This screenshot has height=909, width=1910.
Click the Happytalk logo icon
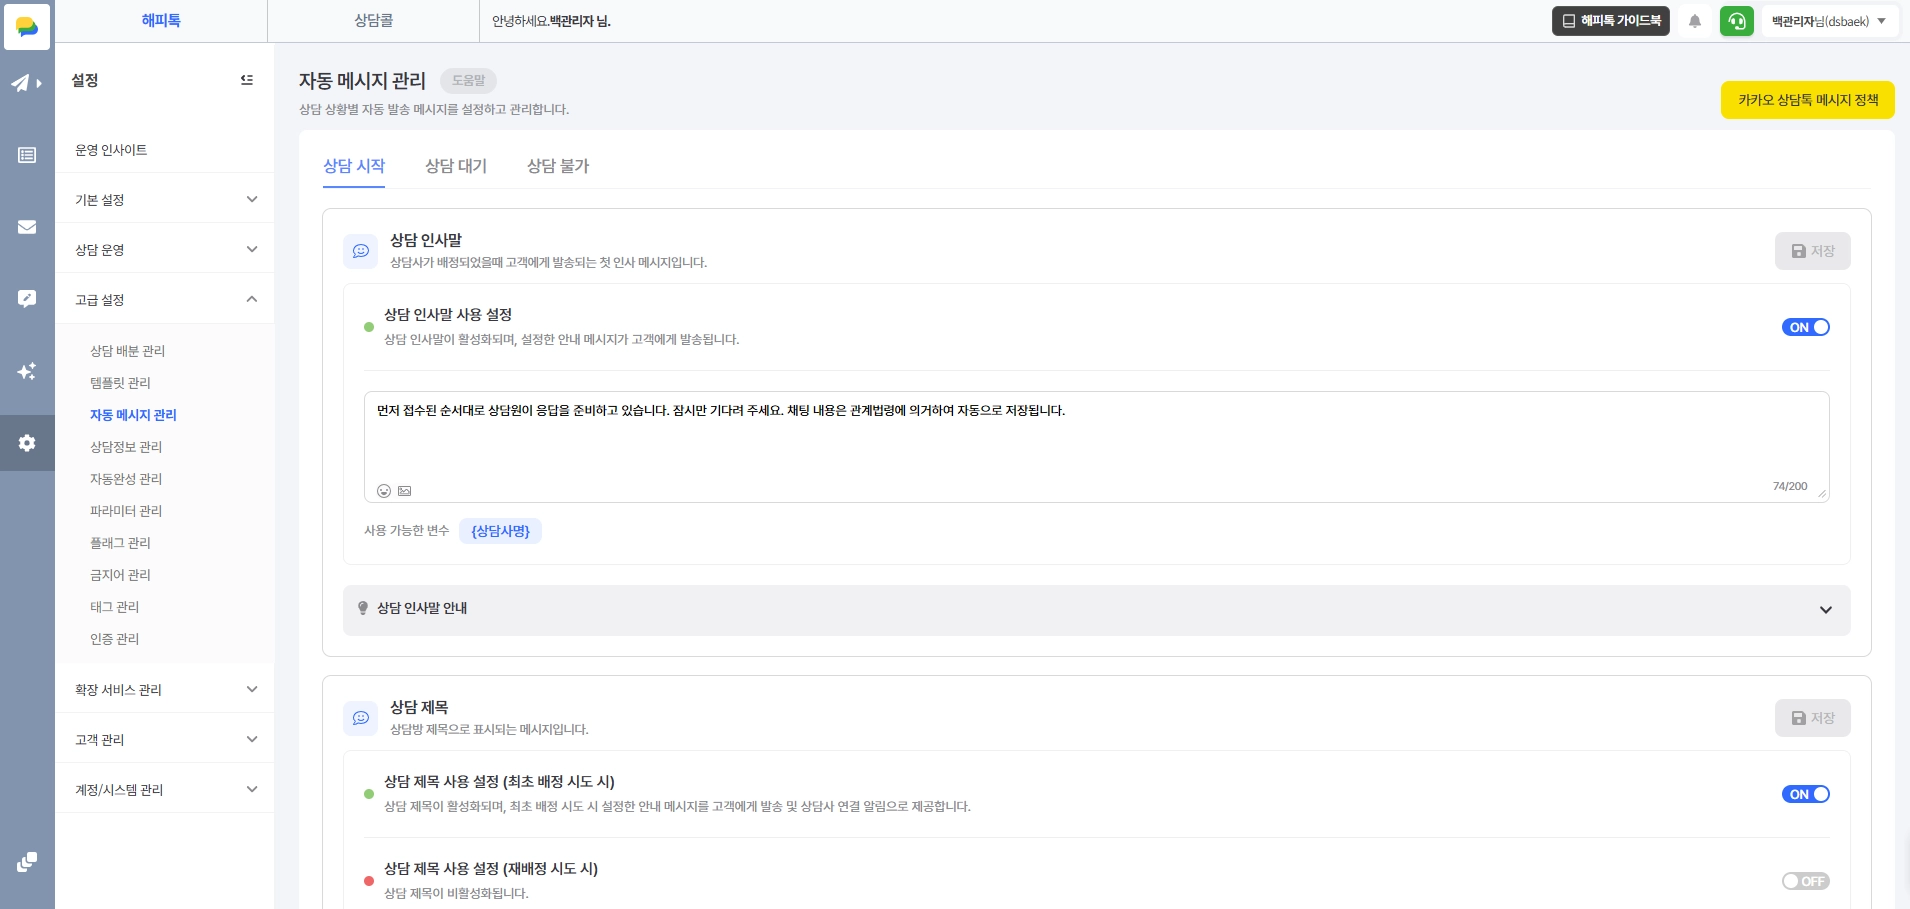pos(27,27)
